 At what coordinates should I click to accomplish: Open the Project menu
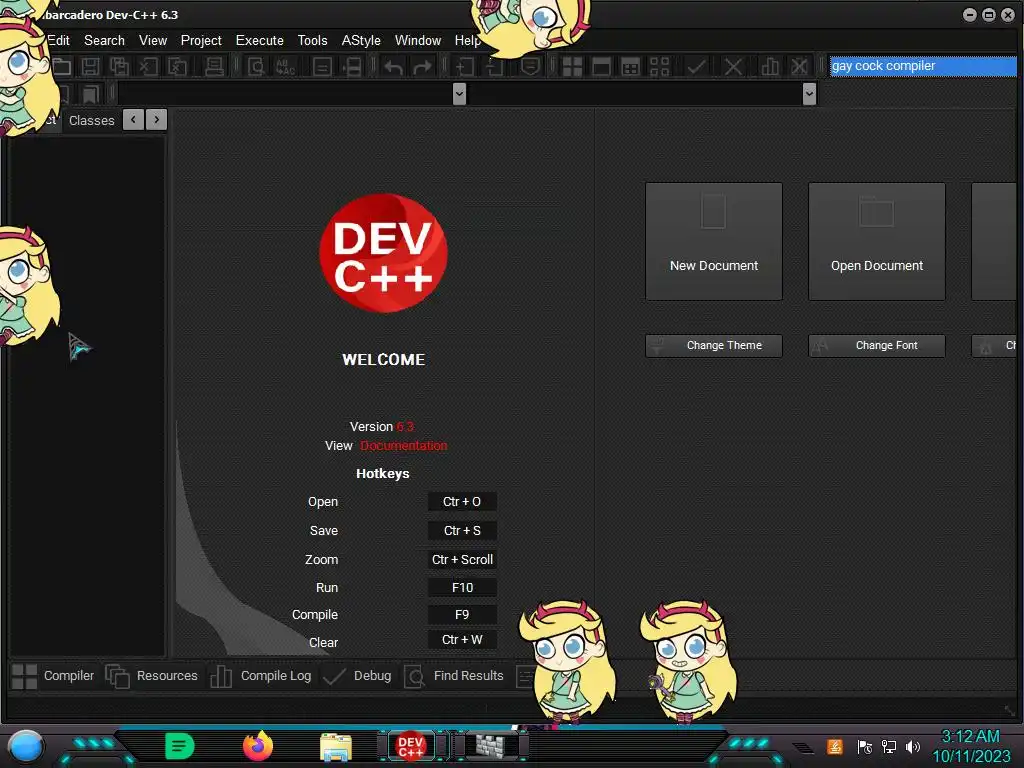201,40
